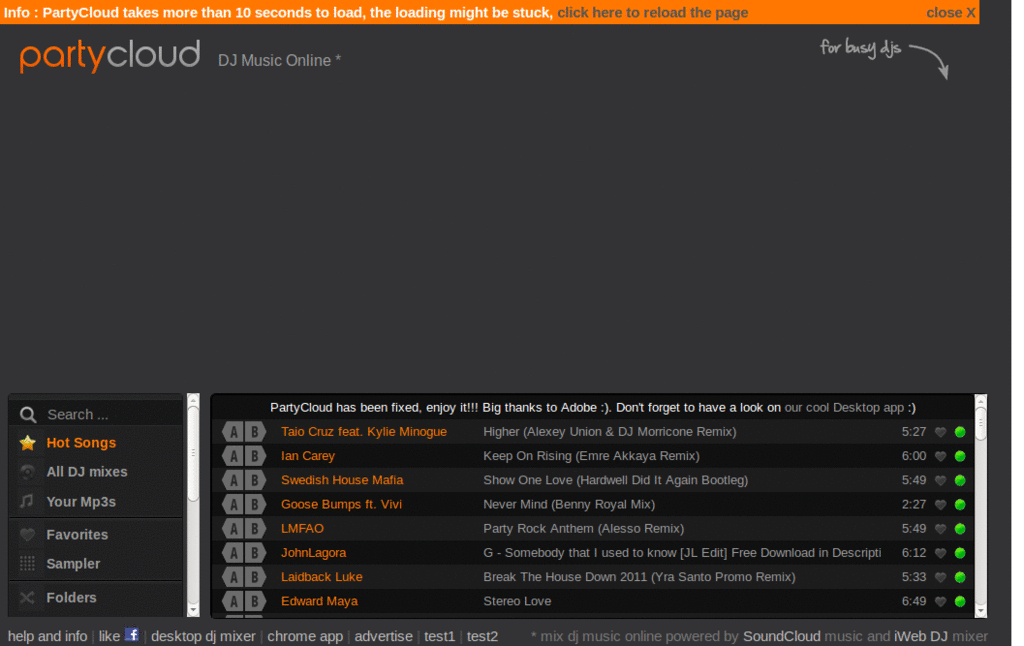
Task: Open SoundCloud footer link
Action: pyautogui.click(x=782, y=636)
